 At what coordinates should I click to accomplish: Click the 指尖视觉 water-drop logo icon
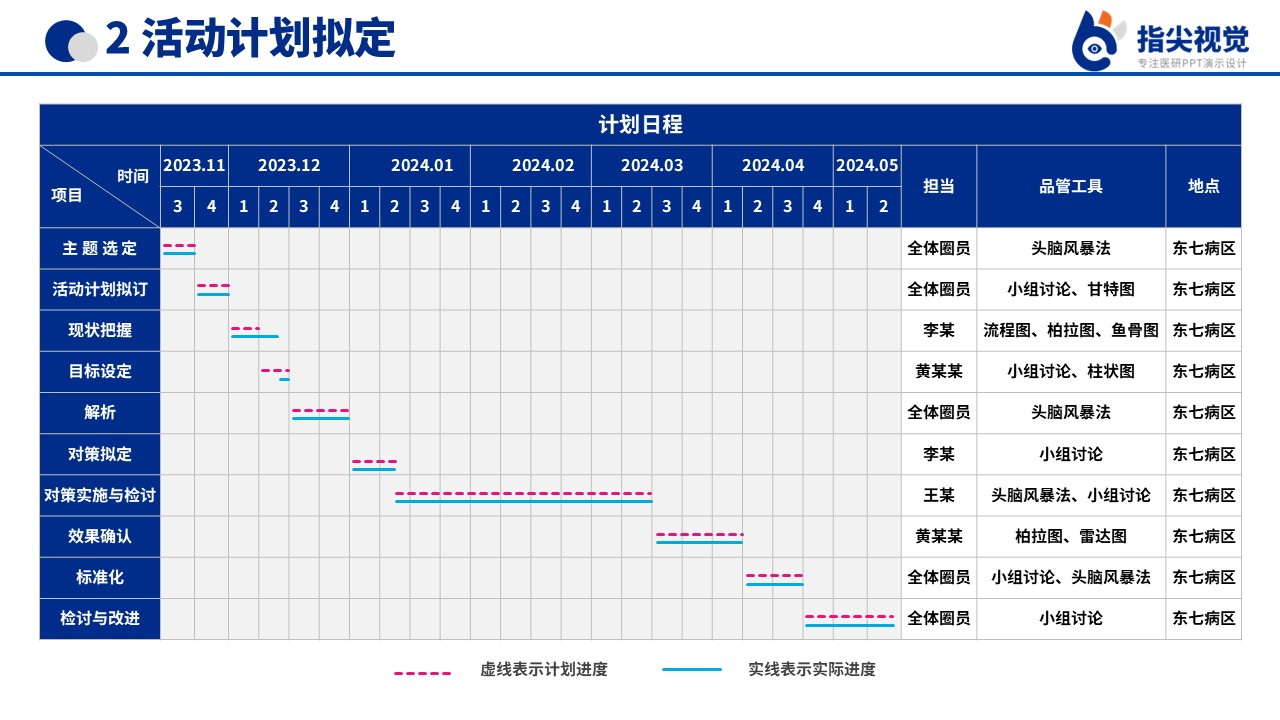(1098, 40)
